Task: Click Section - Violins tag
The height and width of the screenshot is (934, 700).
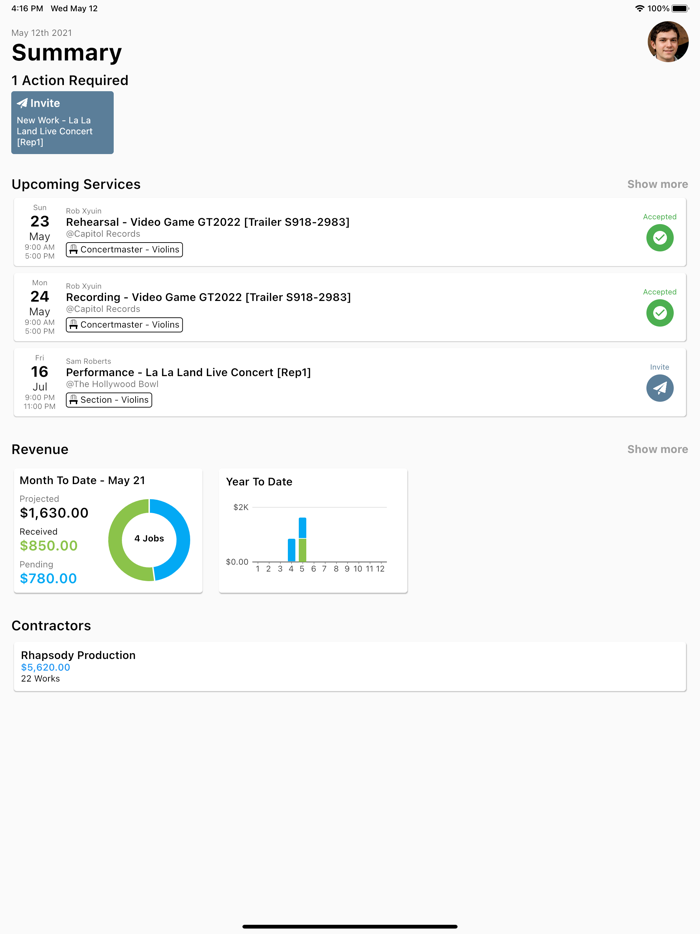Action: [x=108, y=400]
